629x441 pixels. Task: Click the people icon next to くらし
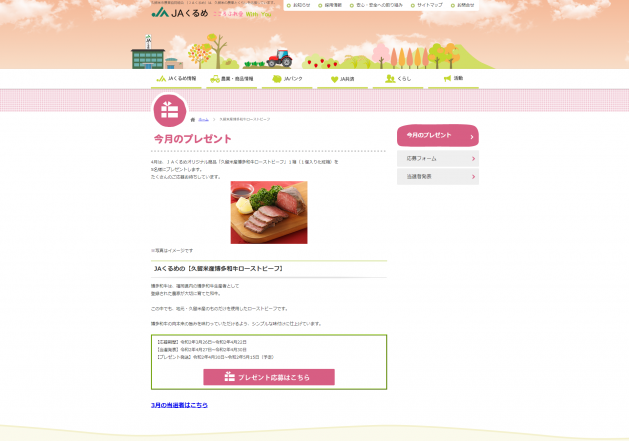(x=390, y=79)
